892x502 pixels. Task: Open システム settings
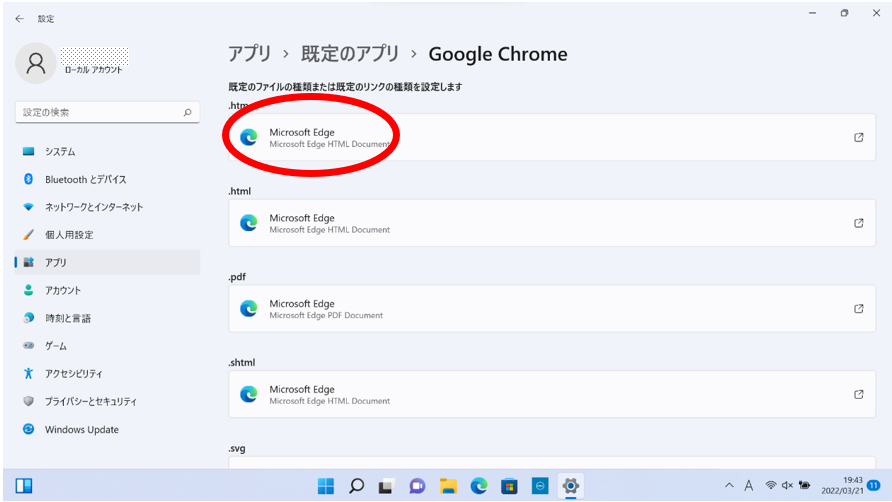(x=107, y=151)
